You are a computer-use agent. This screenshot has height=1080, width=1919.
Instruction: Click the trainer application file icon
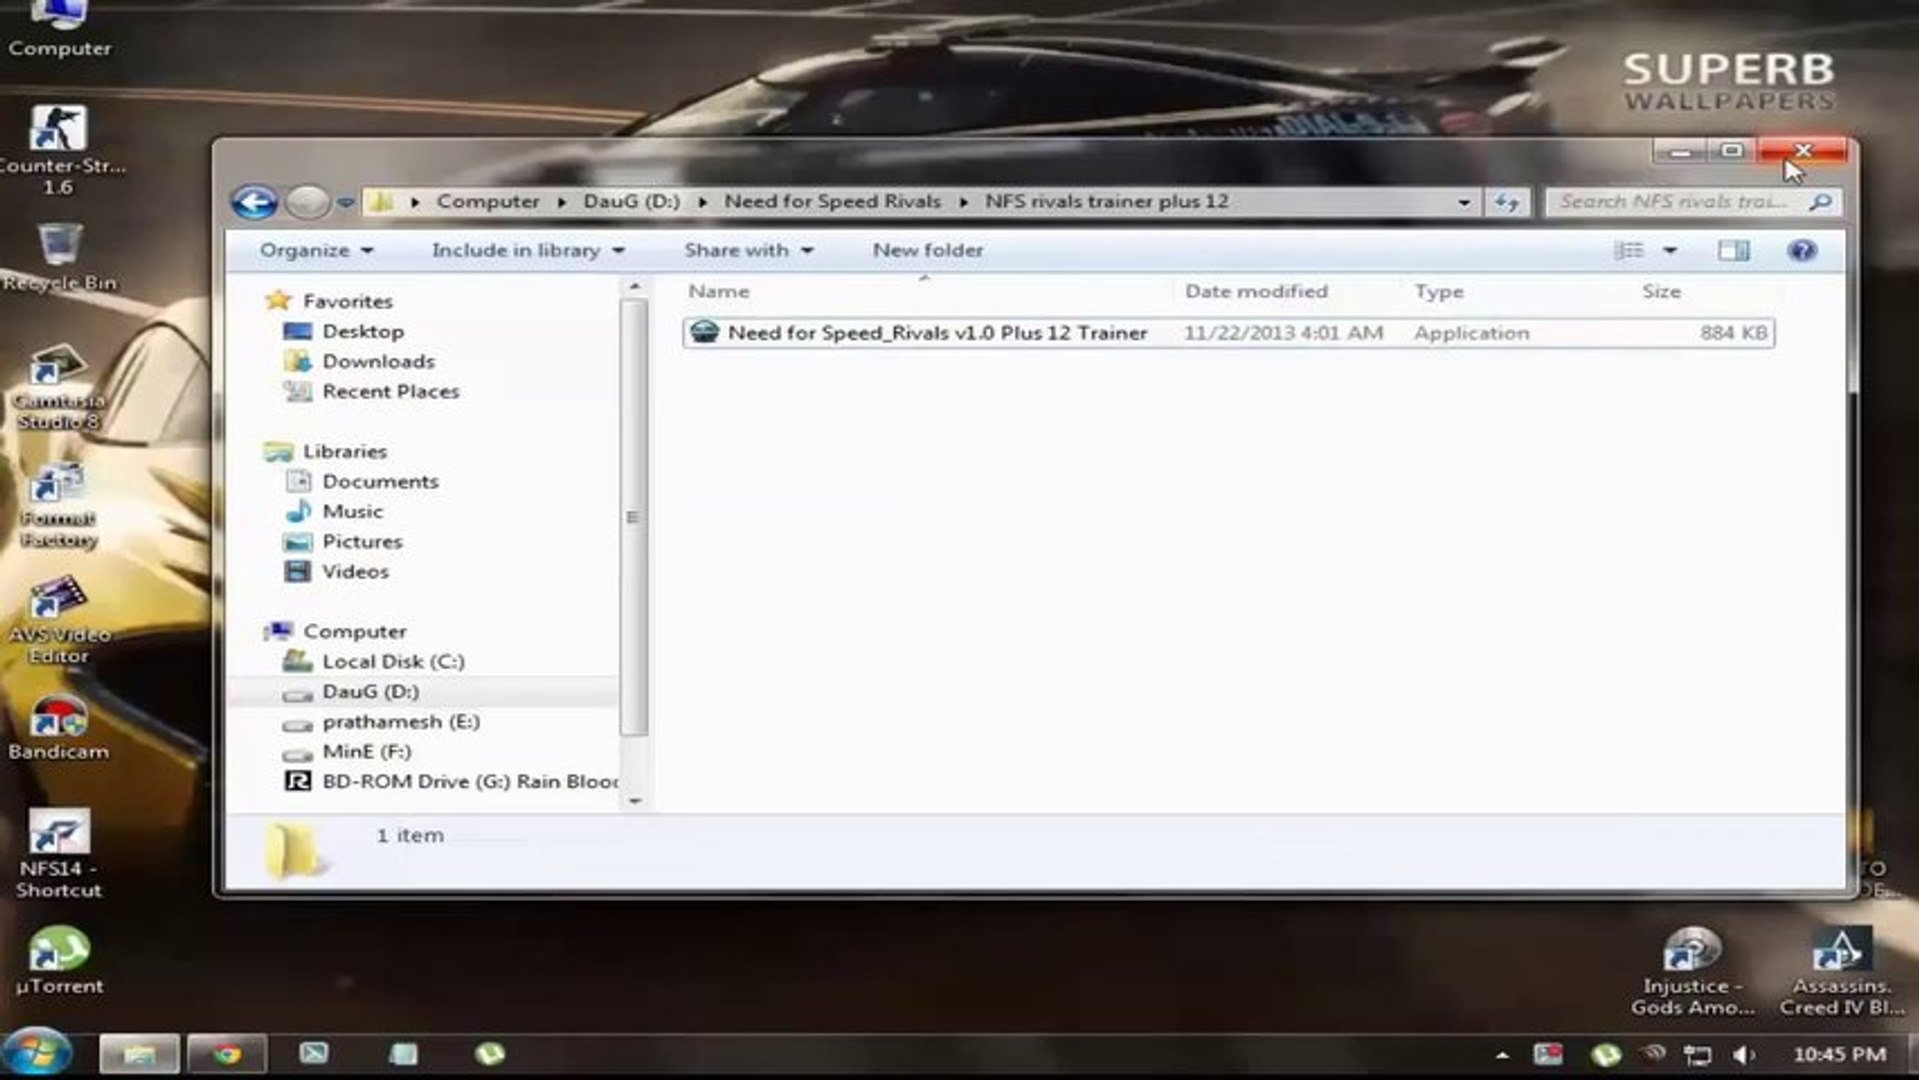tap(705, 332)
